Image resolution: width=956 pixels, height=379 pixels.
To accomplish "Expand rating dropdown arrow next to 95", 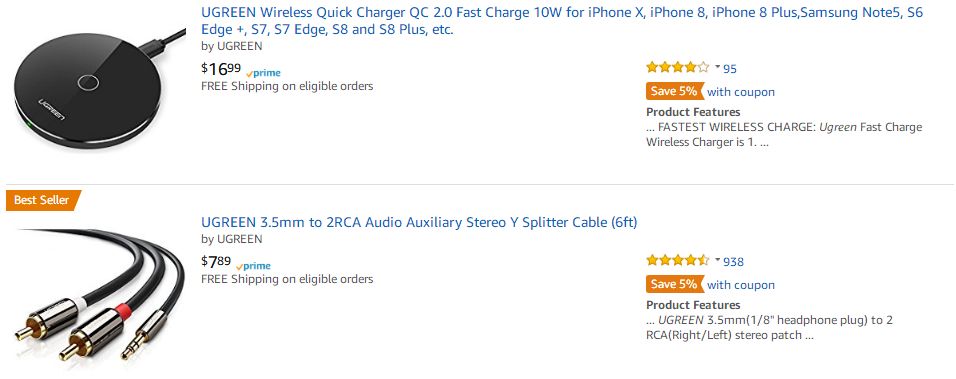I will 718,67.
